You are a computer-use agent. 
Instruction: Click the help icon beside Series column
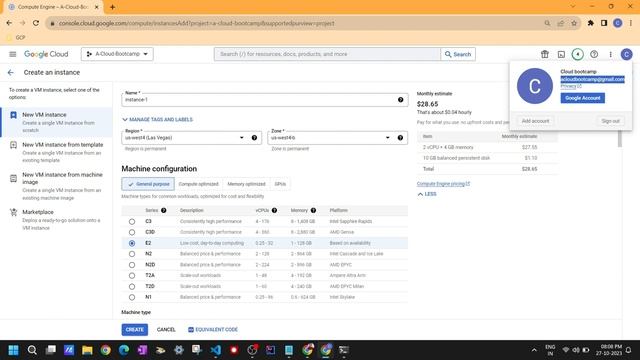(164, 210)
